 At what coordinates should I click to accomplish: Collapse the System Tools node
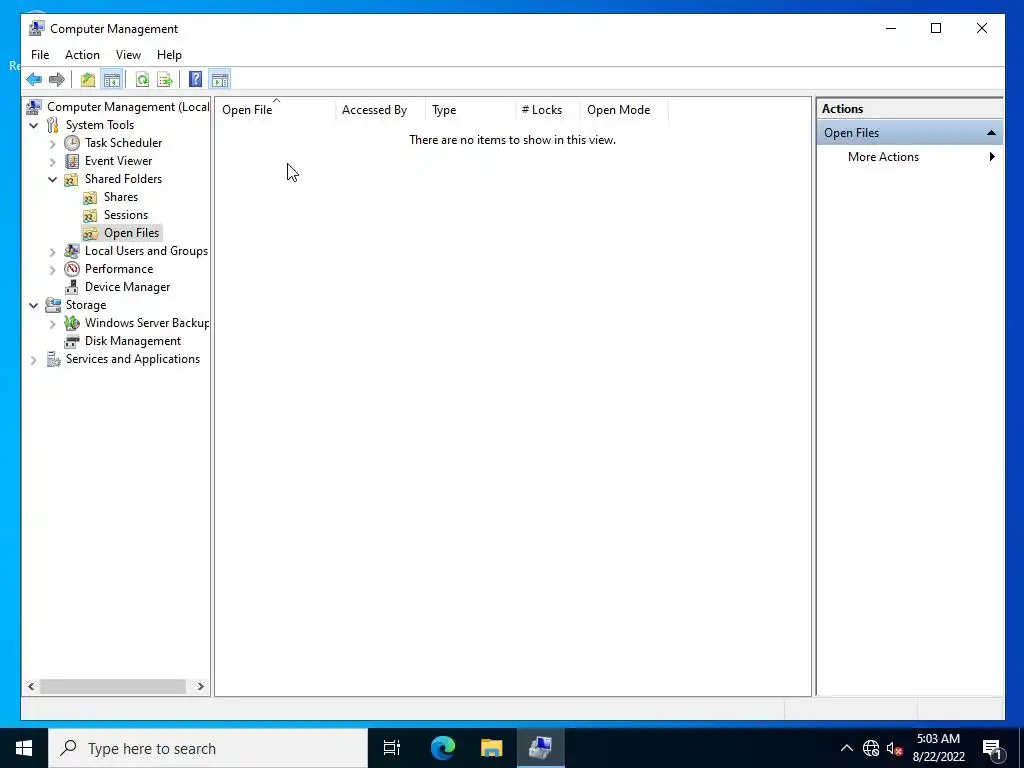(34, 125)
